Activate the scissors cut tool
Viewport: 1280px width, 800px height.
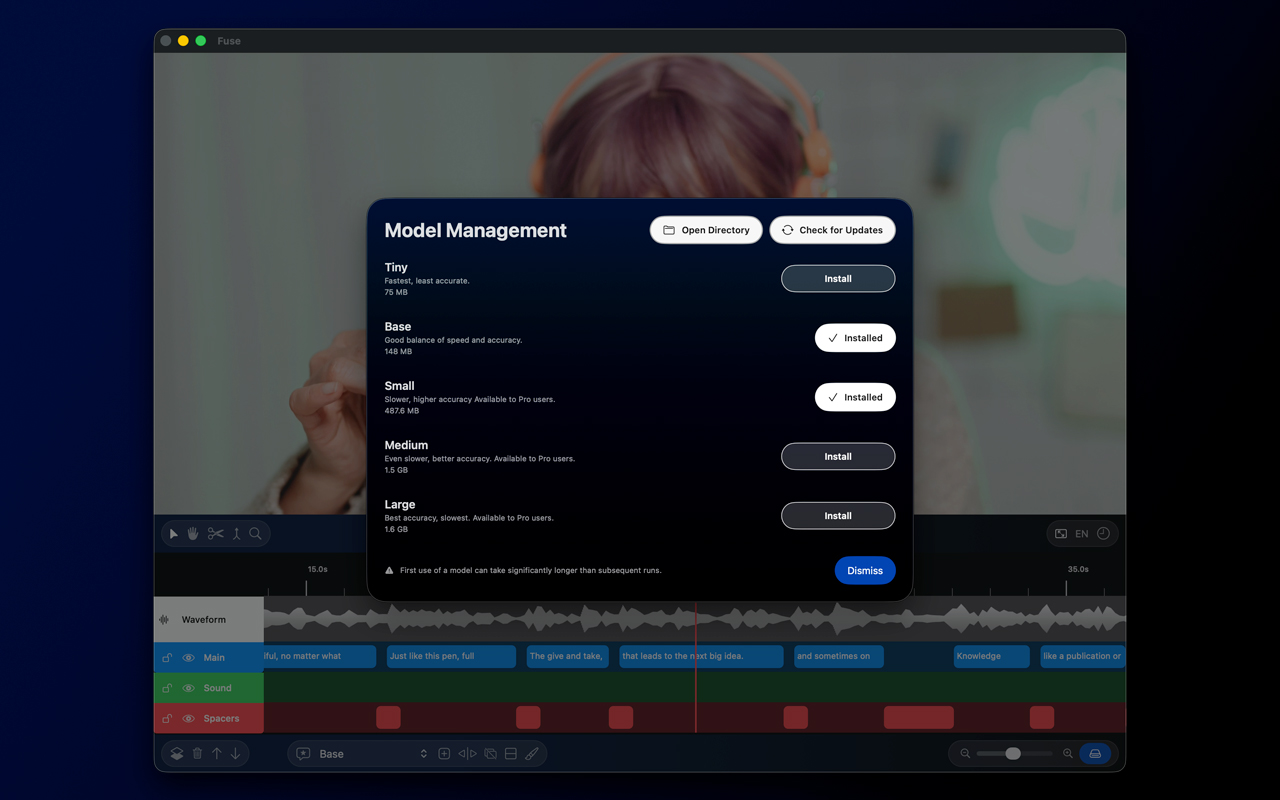(x=215, y=534)
